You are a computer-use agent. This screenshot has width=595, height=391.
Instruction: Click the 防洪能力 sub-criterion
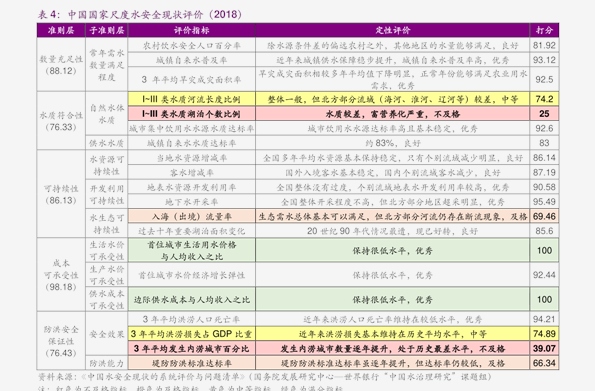click(107, 363)
